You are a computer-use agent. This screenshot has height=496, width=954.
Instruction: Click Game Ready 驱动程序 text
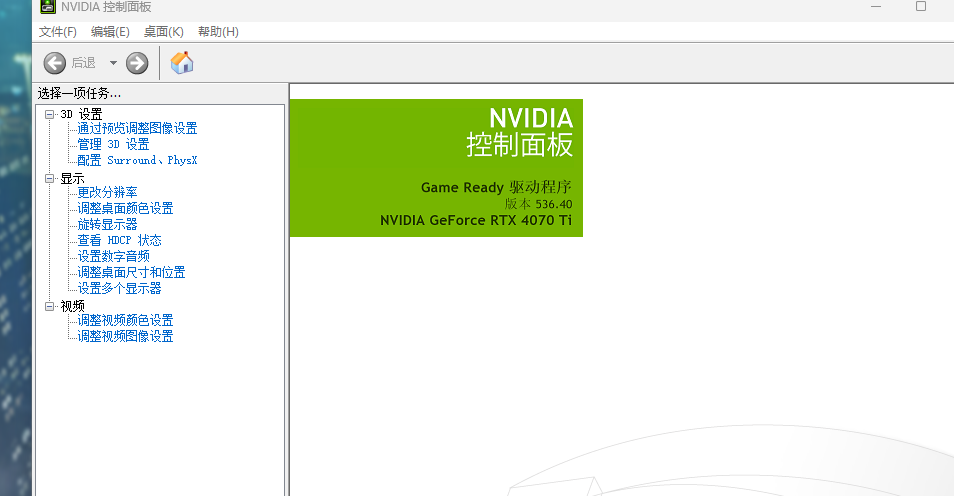496,187
